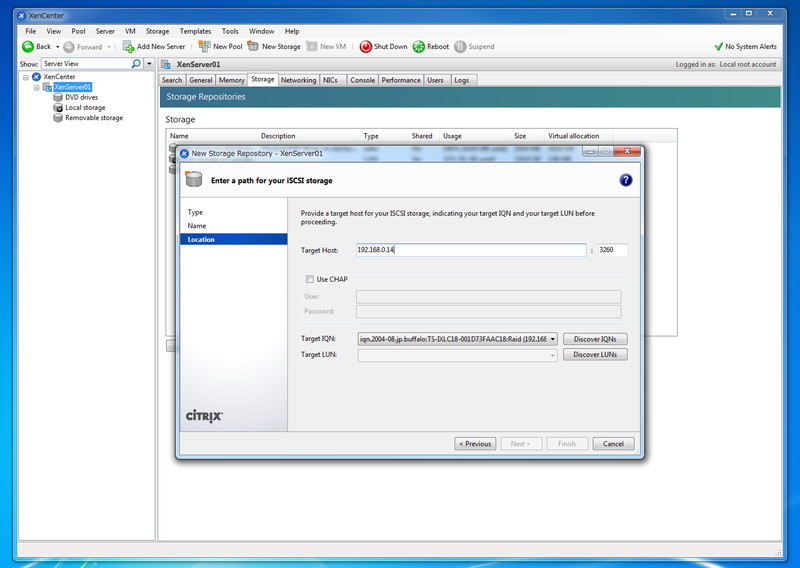This screenshot has width=800, height=568.
Task: Sort storage list by Description column
Action: pyautogui.click(x=309, y=136)
